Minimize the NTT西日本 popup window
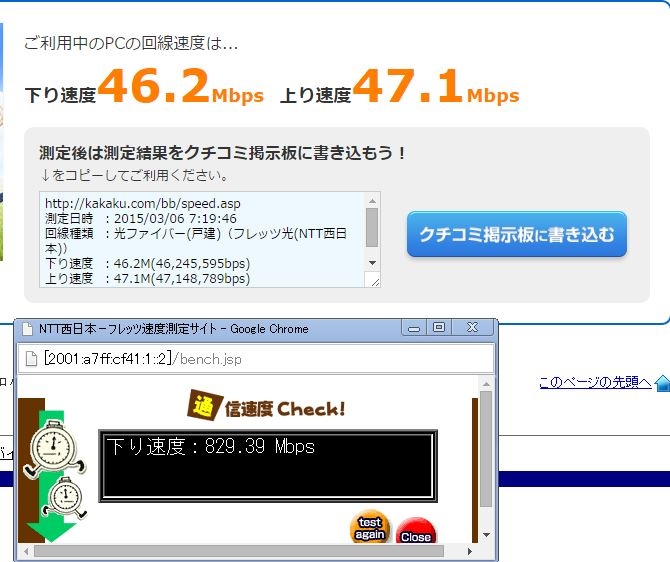This screenshot has height=562, width=670. point(414,328)
